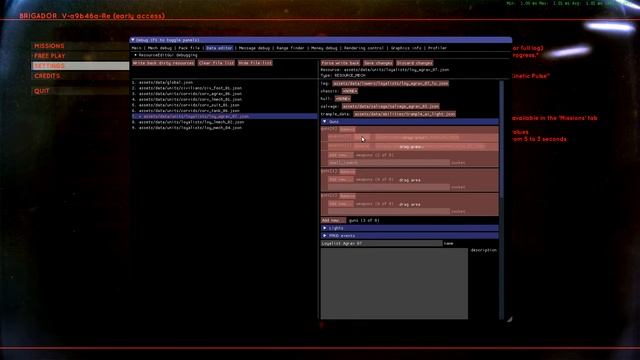Click inside the description text area
This screenshot has height=360, width=640.
[x=394, y=284]
